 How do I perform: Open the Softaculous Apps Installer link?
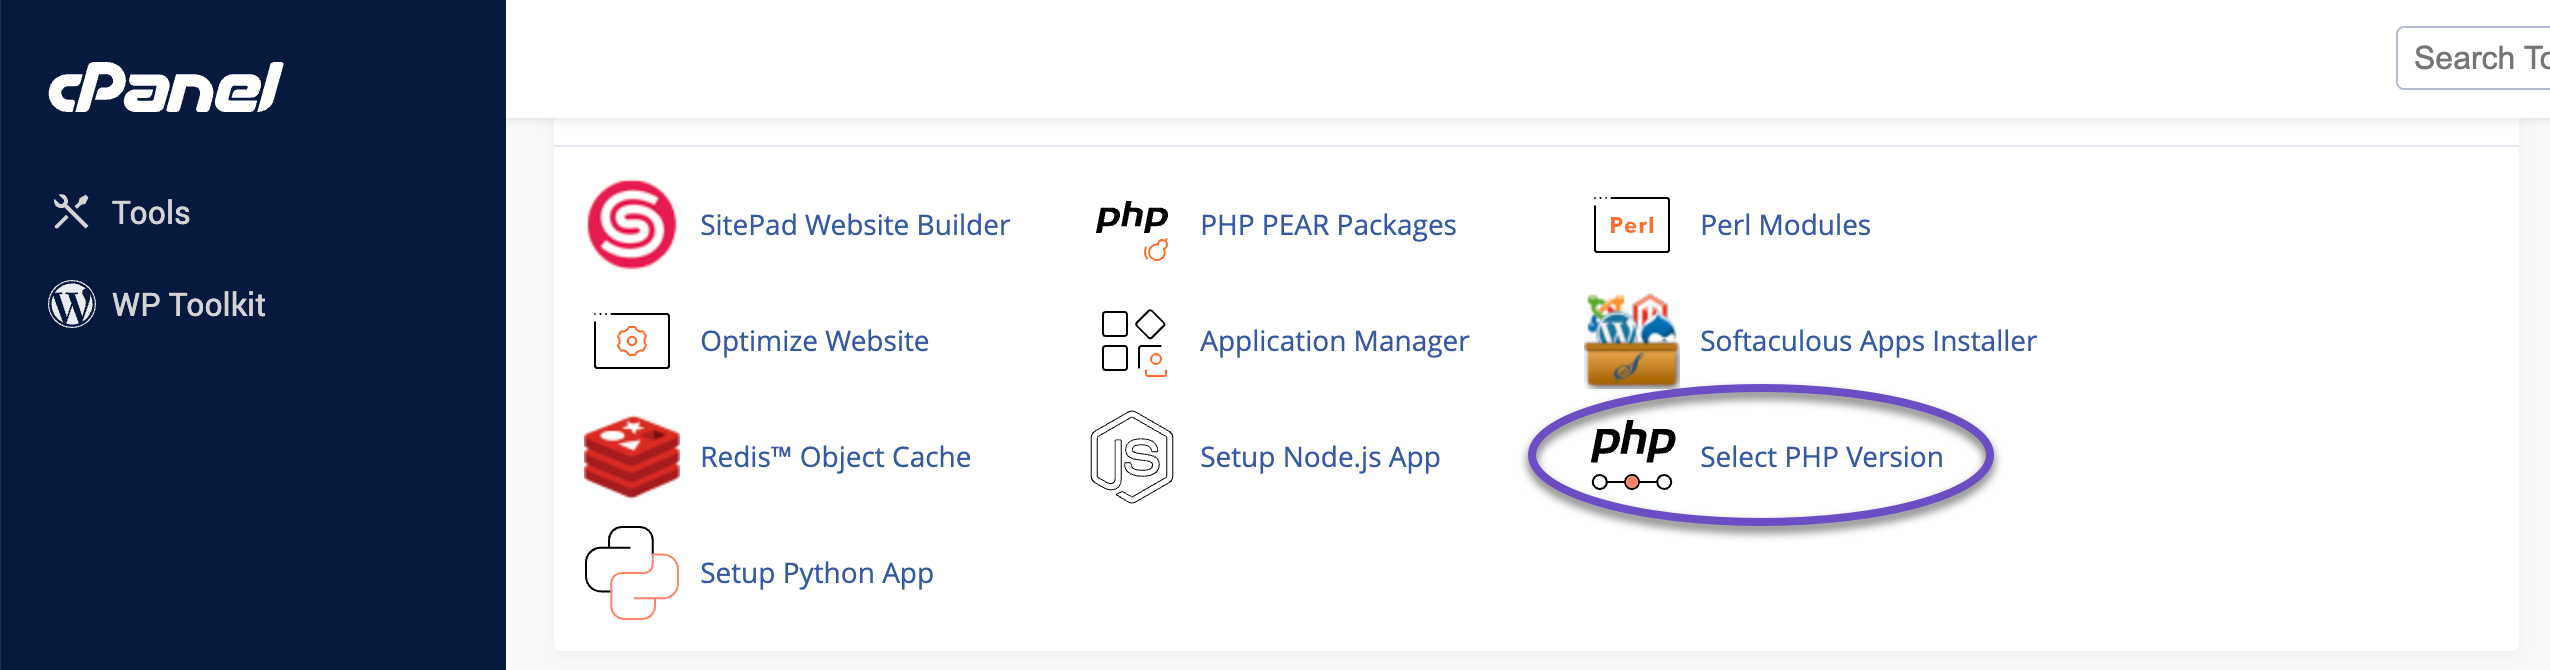pos(1868,341)
